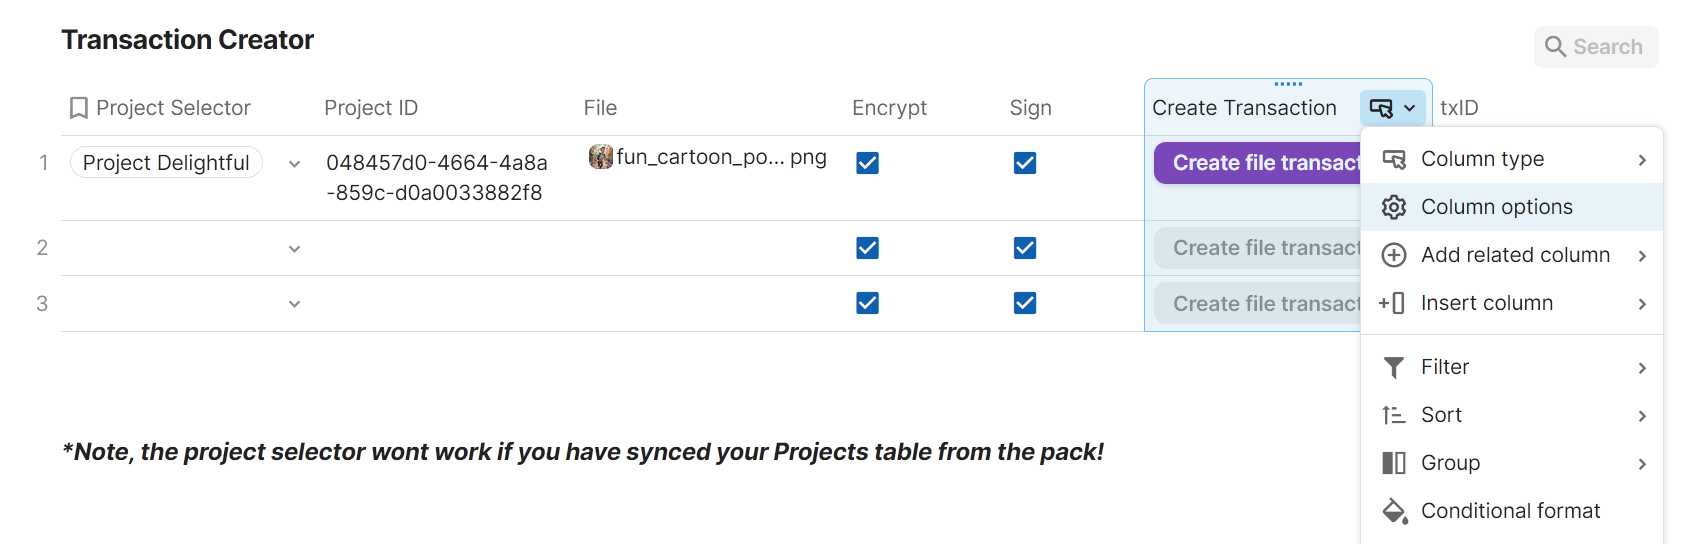Select the Conditional format menu entry
The height and width of the screenshot is (544, 1687).
point(1510,511)
